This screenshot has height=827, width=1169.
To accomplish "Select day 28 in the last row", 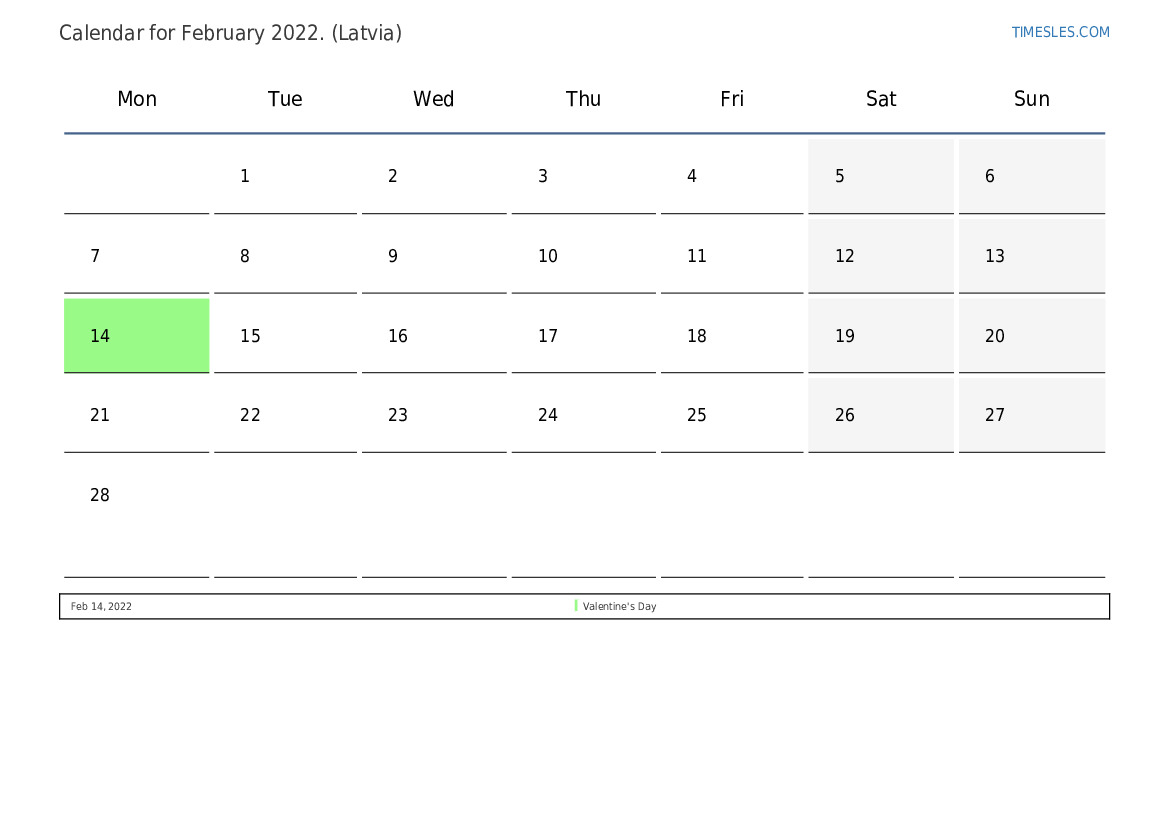I will click(137, 496).
